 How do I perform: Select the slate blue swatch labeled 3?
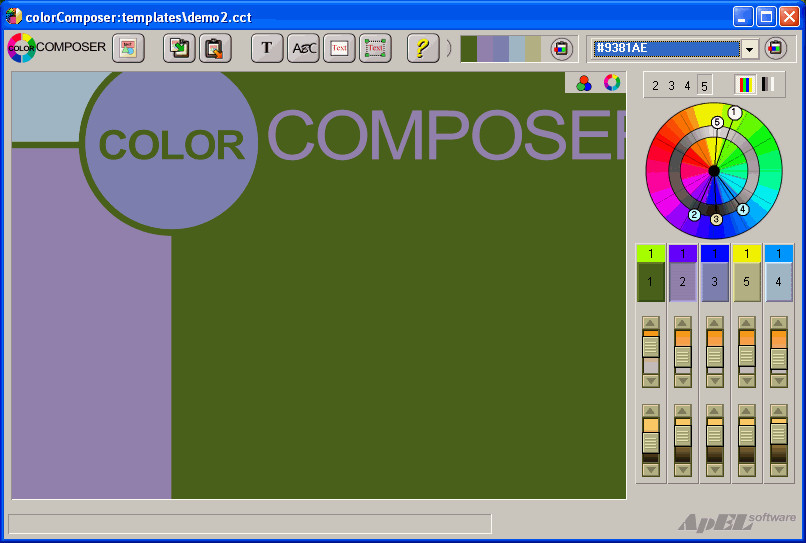click(715, 282)
